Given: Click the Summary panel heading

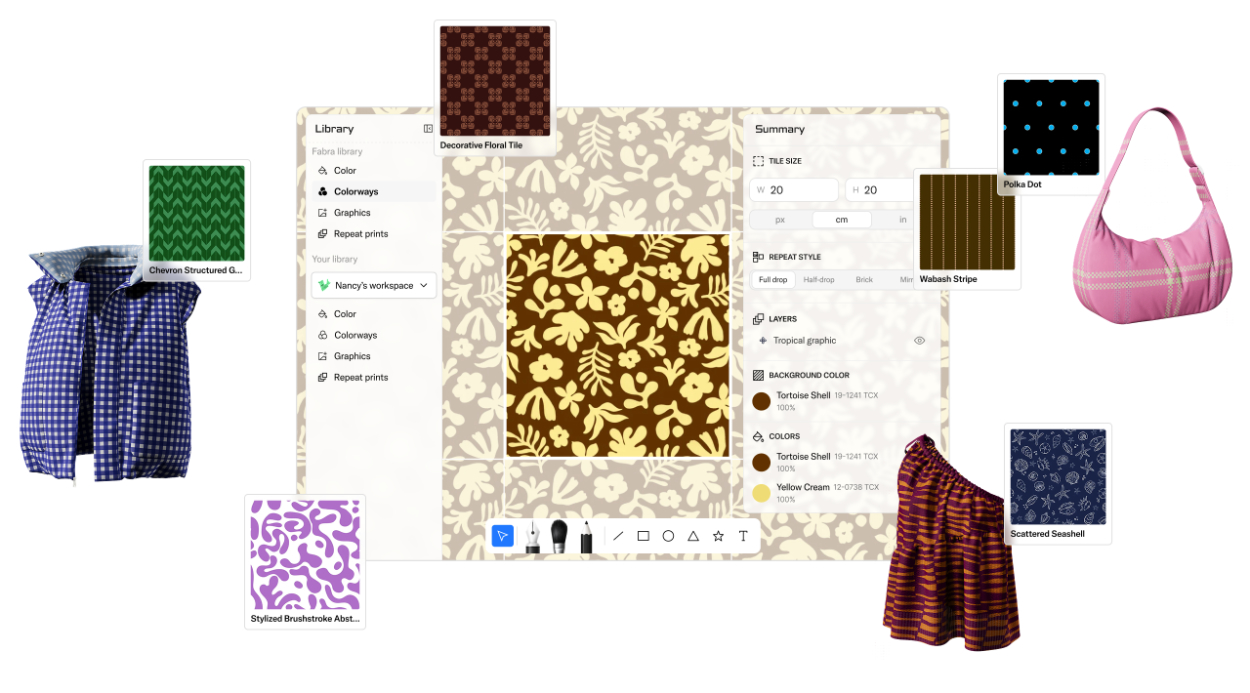Looking at the screenshot, I should tap(780, 129).
